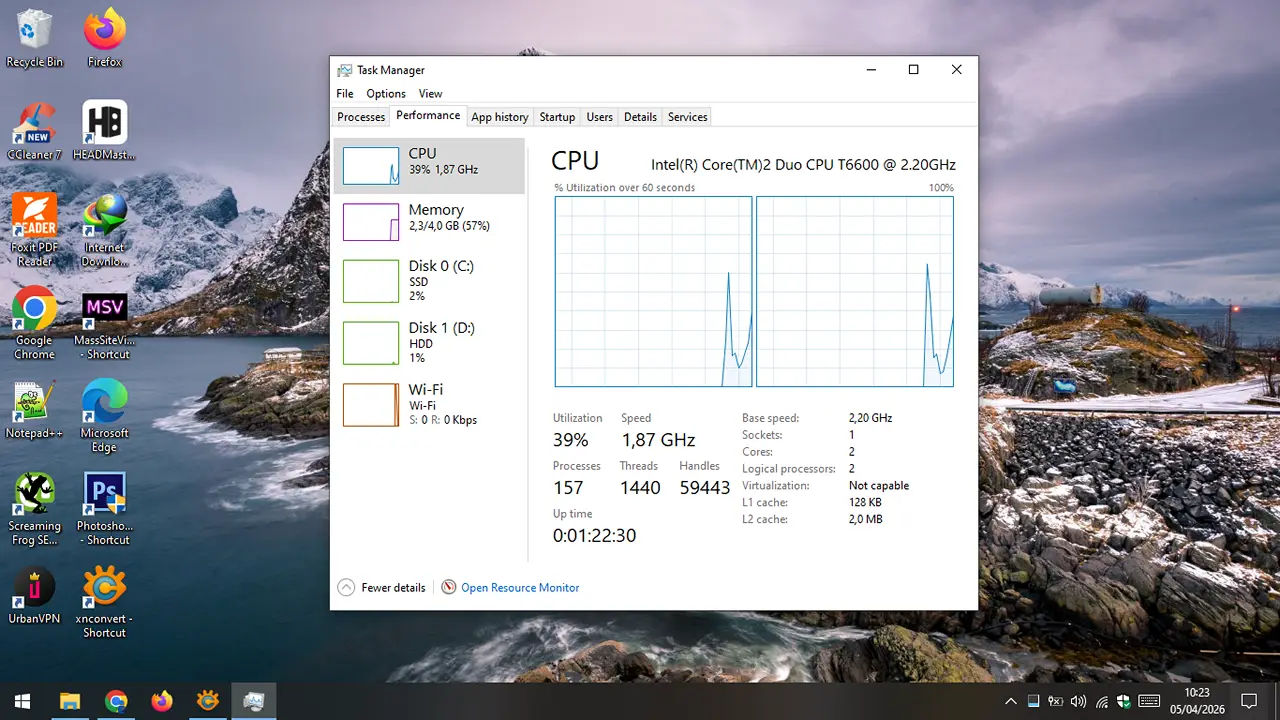
Task: Select Wi-Fi in the performance sidebar
Action: [429, 405]
